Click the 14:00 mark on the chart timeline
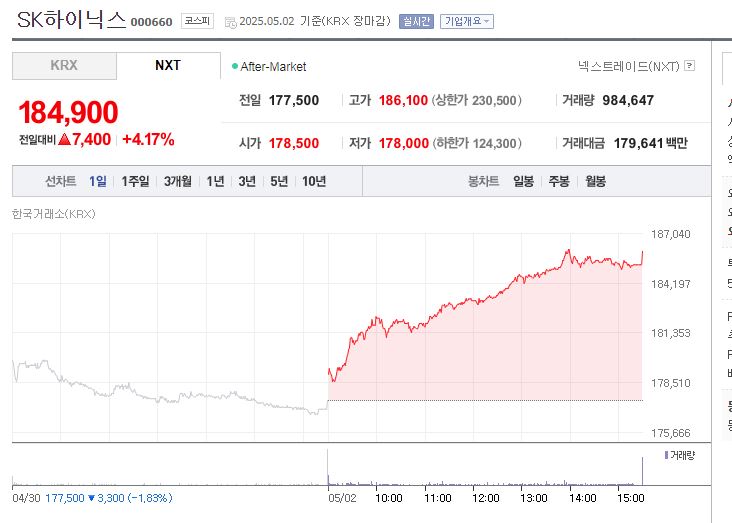 click(582, 497)
